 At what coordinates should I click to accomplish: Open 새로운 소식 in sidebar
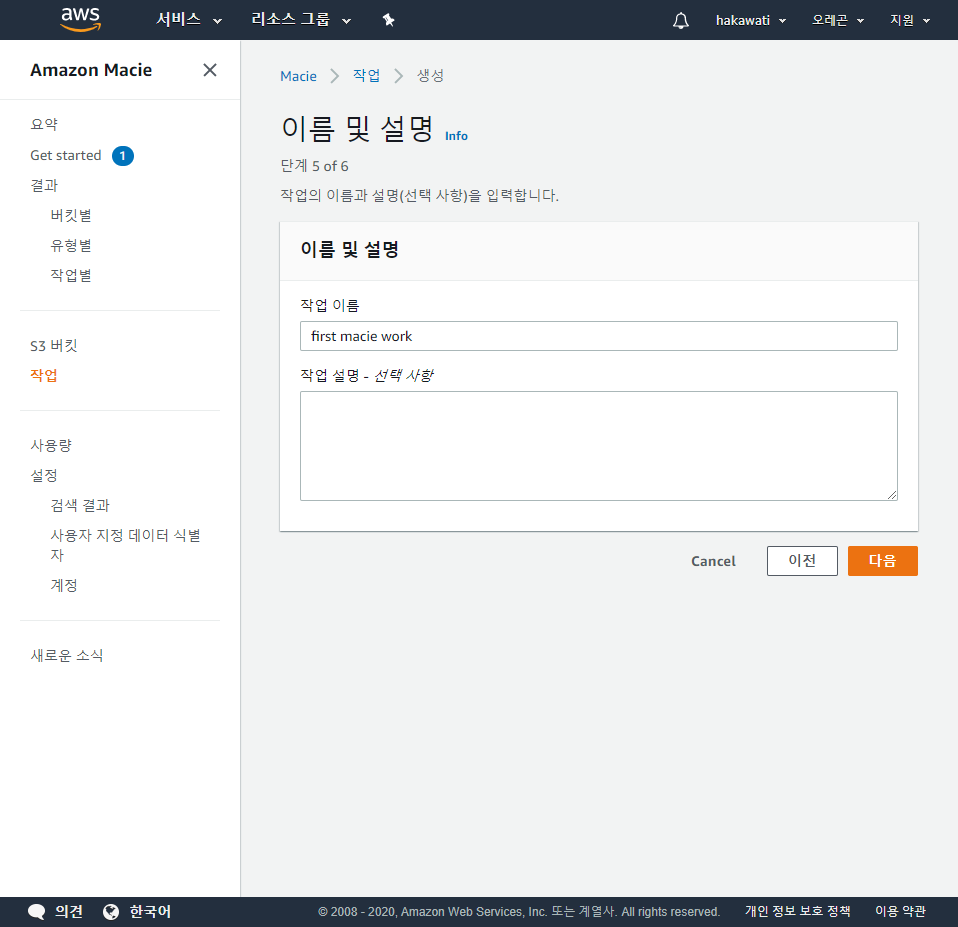(x=67, y=656)
